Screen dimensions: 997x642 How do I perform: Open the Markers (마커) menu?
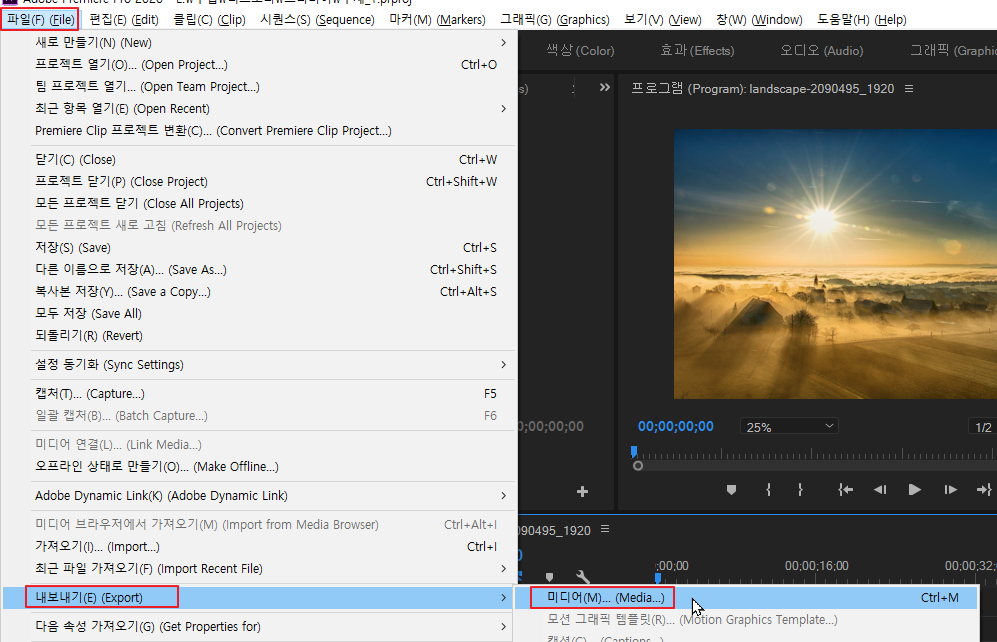coord(437,20)
